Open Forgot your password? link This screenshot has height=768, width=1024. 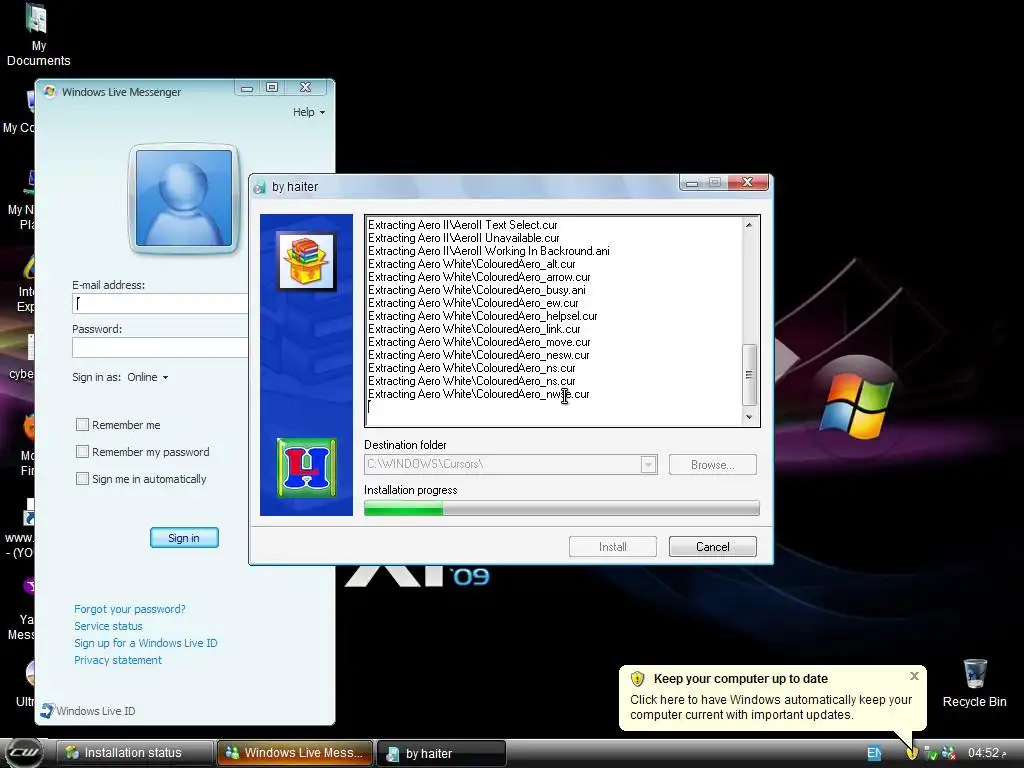tap(129, 609)
